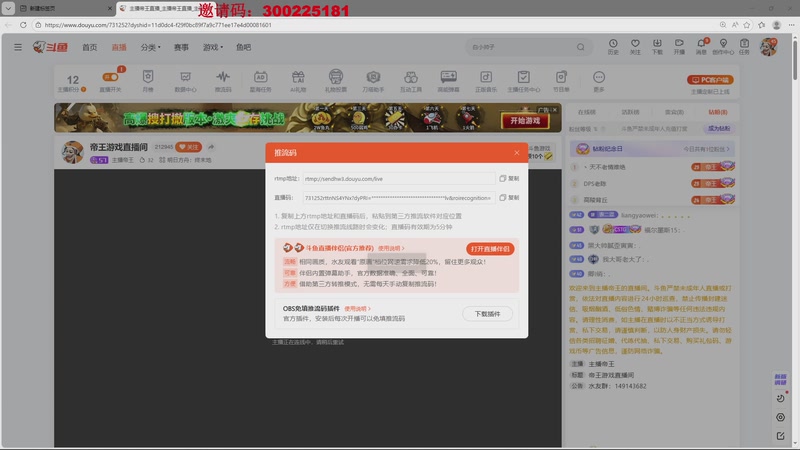Open the 推流码 stream code tool
This screenshot has height=450, width=800.
[223, 81]
